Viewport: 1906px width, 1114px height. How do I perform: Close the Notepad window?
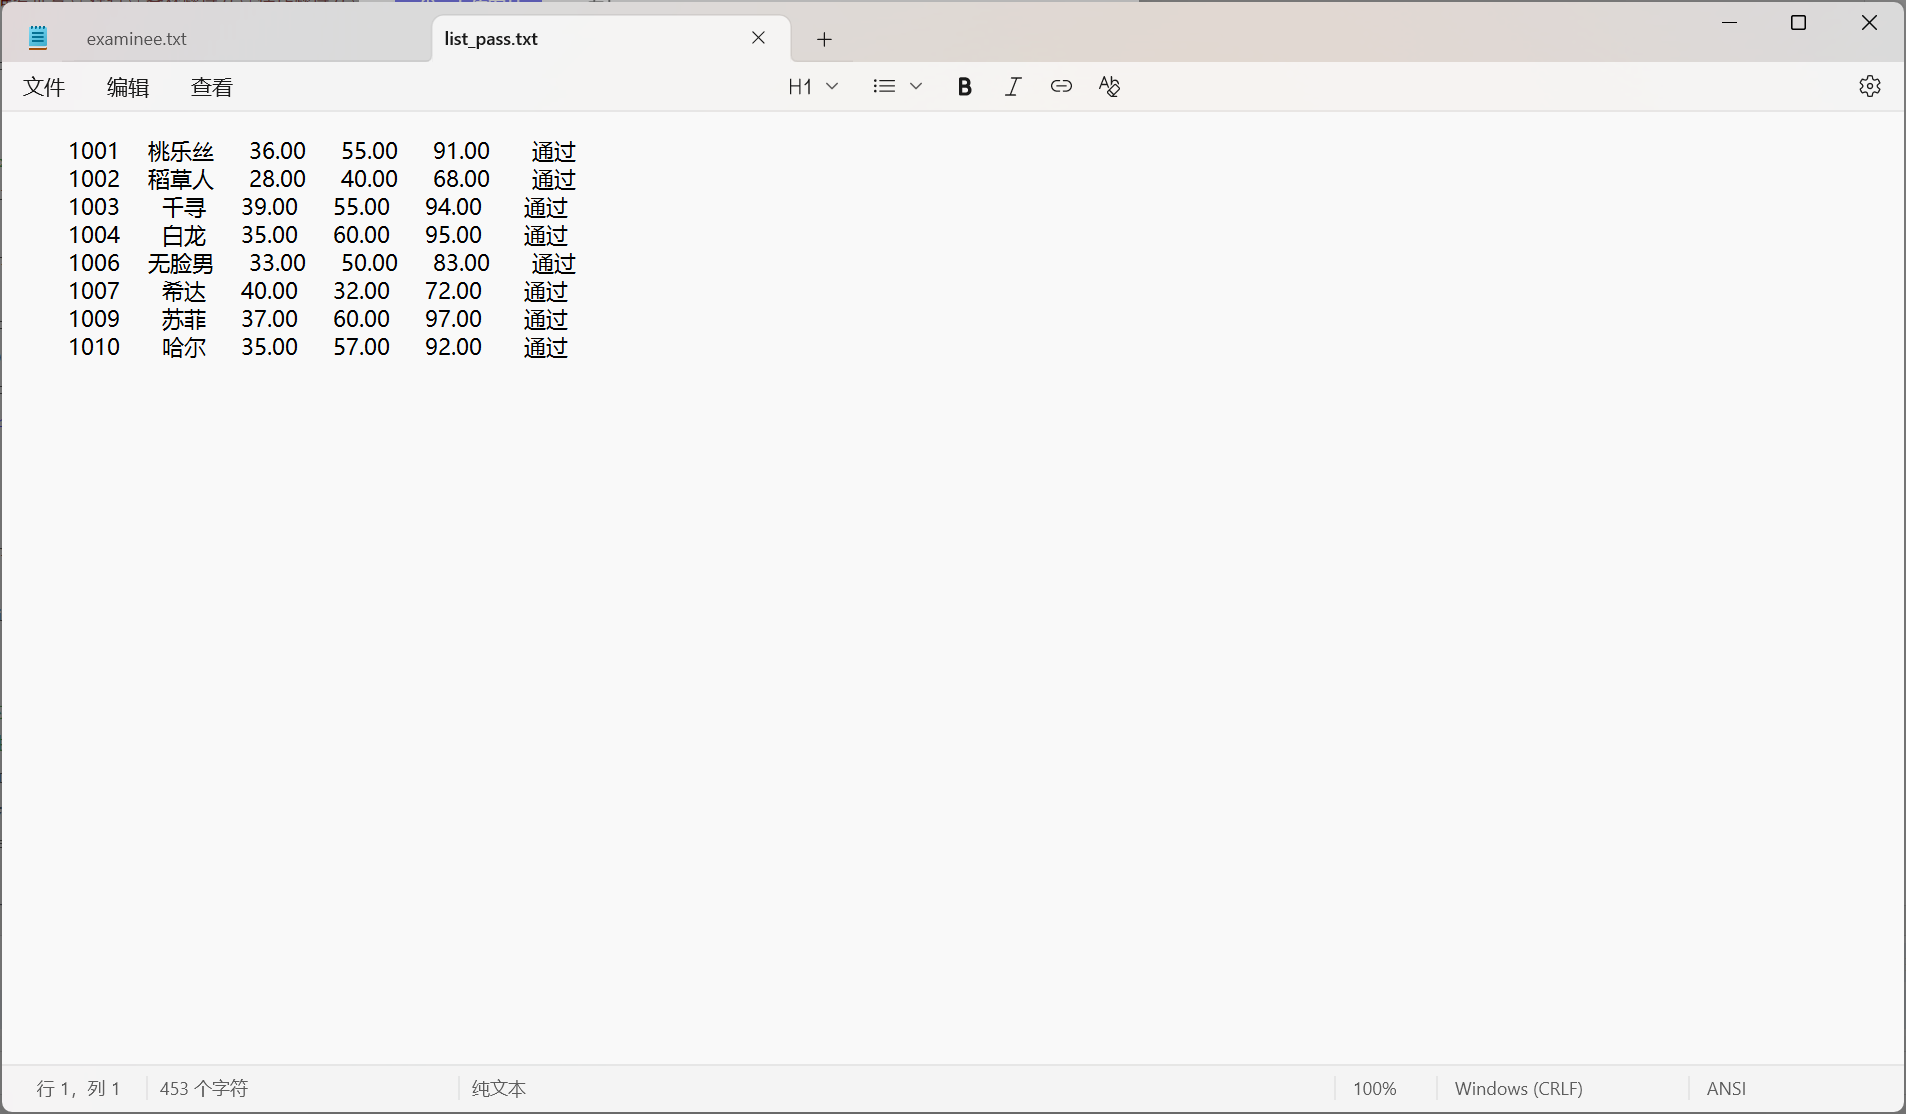pyautogui.click(x=1869, y=23)
